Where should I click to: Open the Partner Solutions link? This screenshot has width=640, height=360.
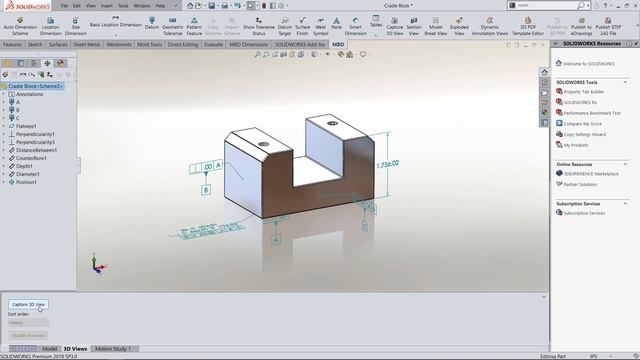pyautogui.click(x=580, y=184)
